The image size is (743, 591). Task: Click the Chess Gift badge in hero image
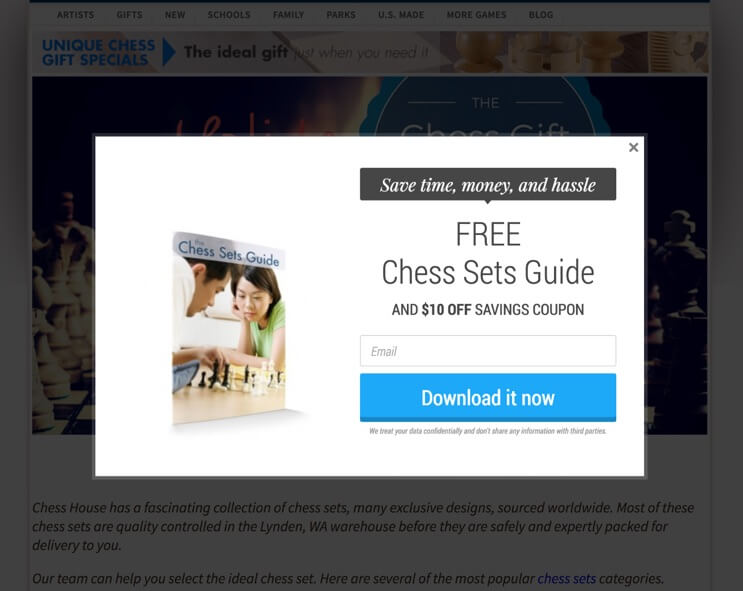[484, 107]
